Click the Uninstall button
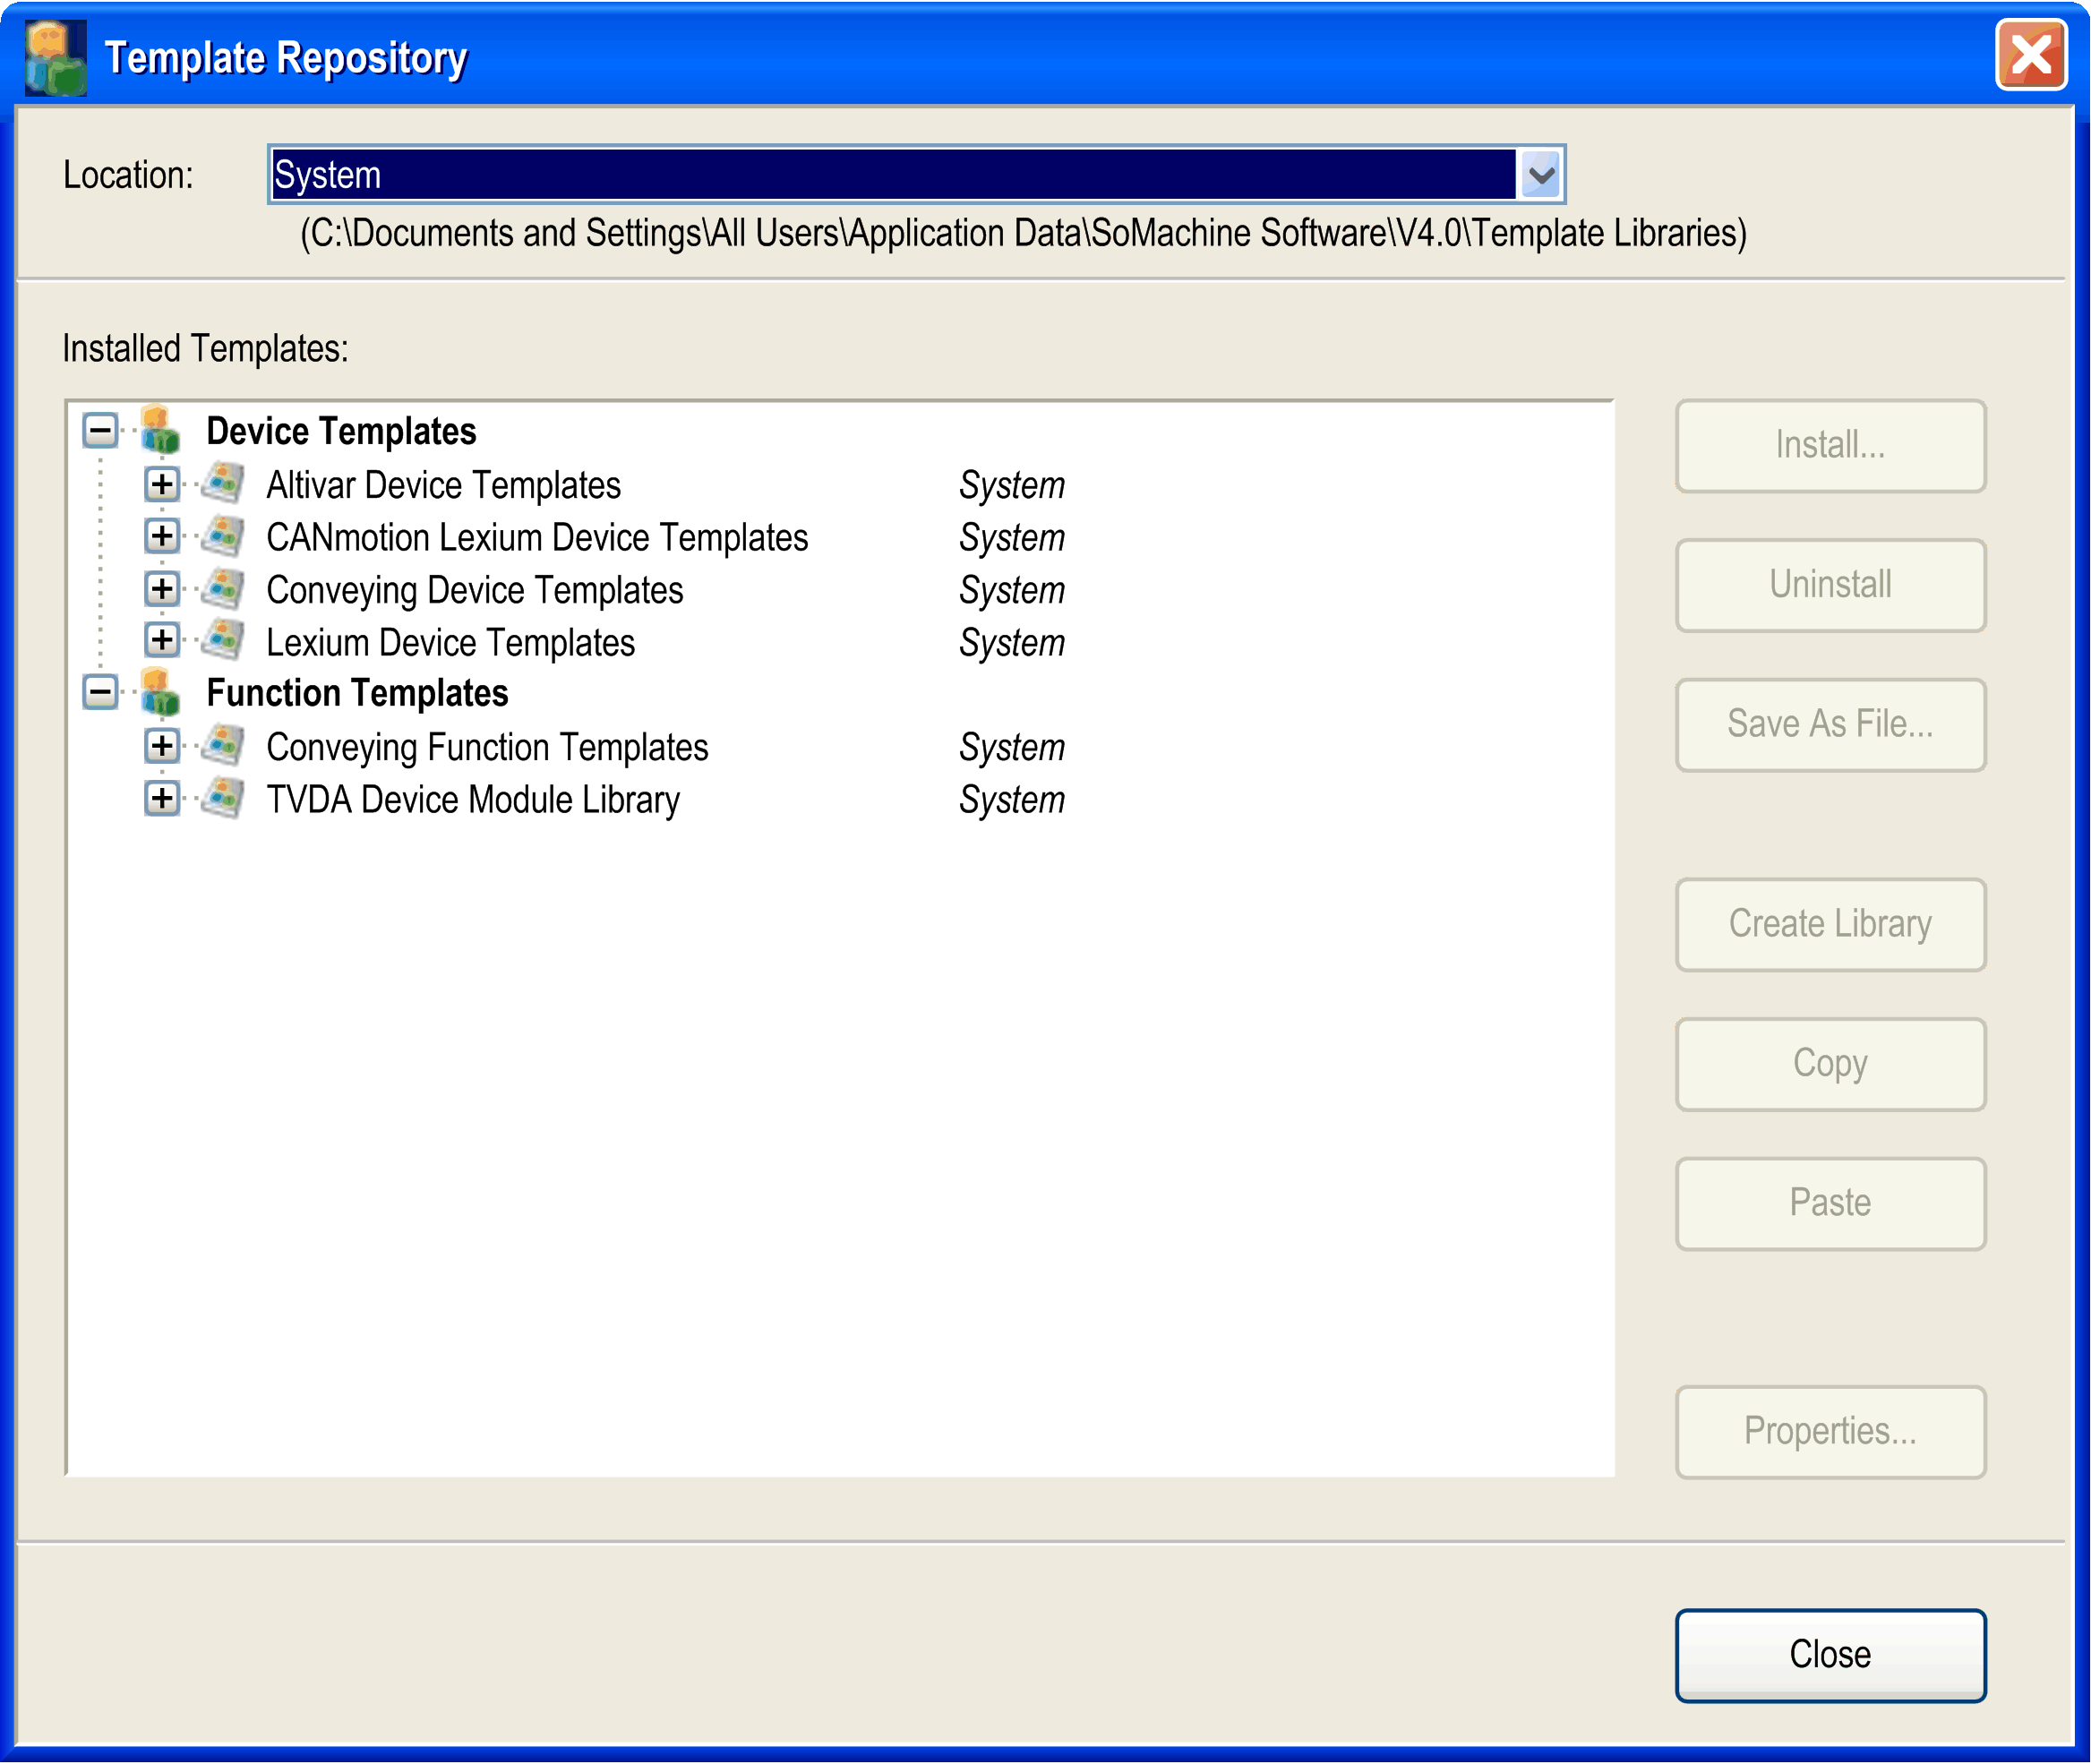The height and width of the screenshot is (1764, 2091). click(1830, 585)
